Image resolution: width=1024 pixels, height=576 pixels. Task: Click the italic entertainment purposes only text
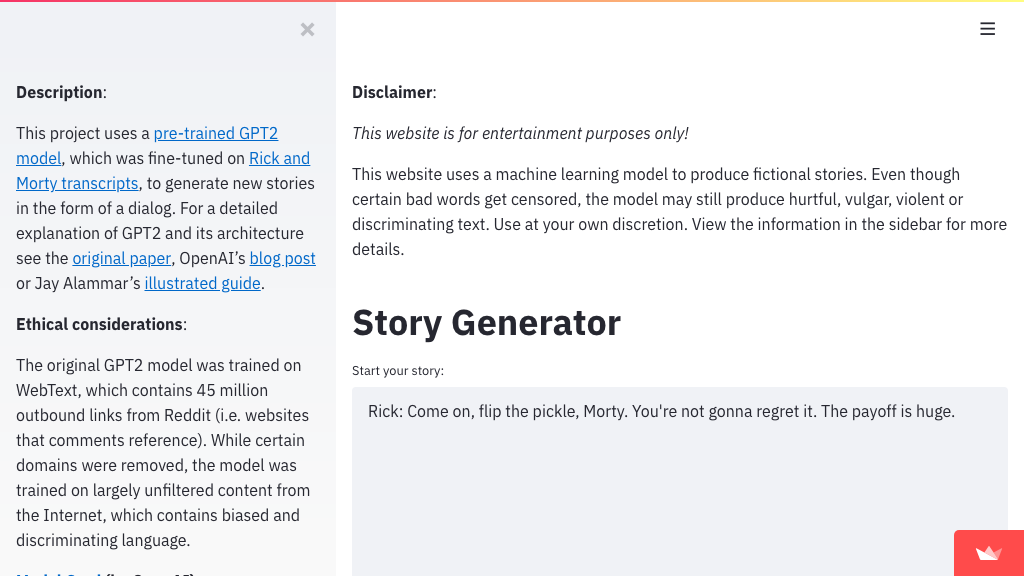coord(520,133)
